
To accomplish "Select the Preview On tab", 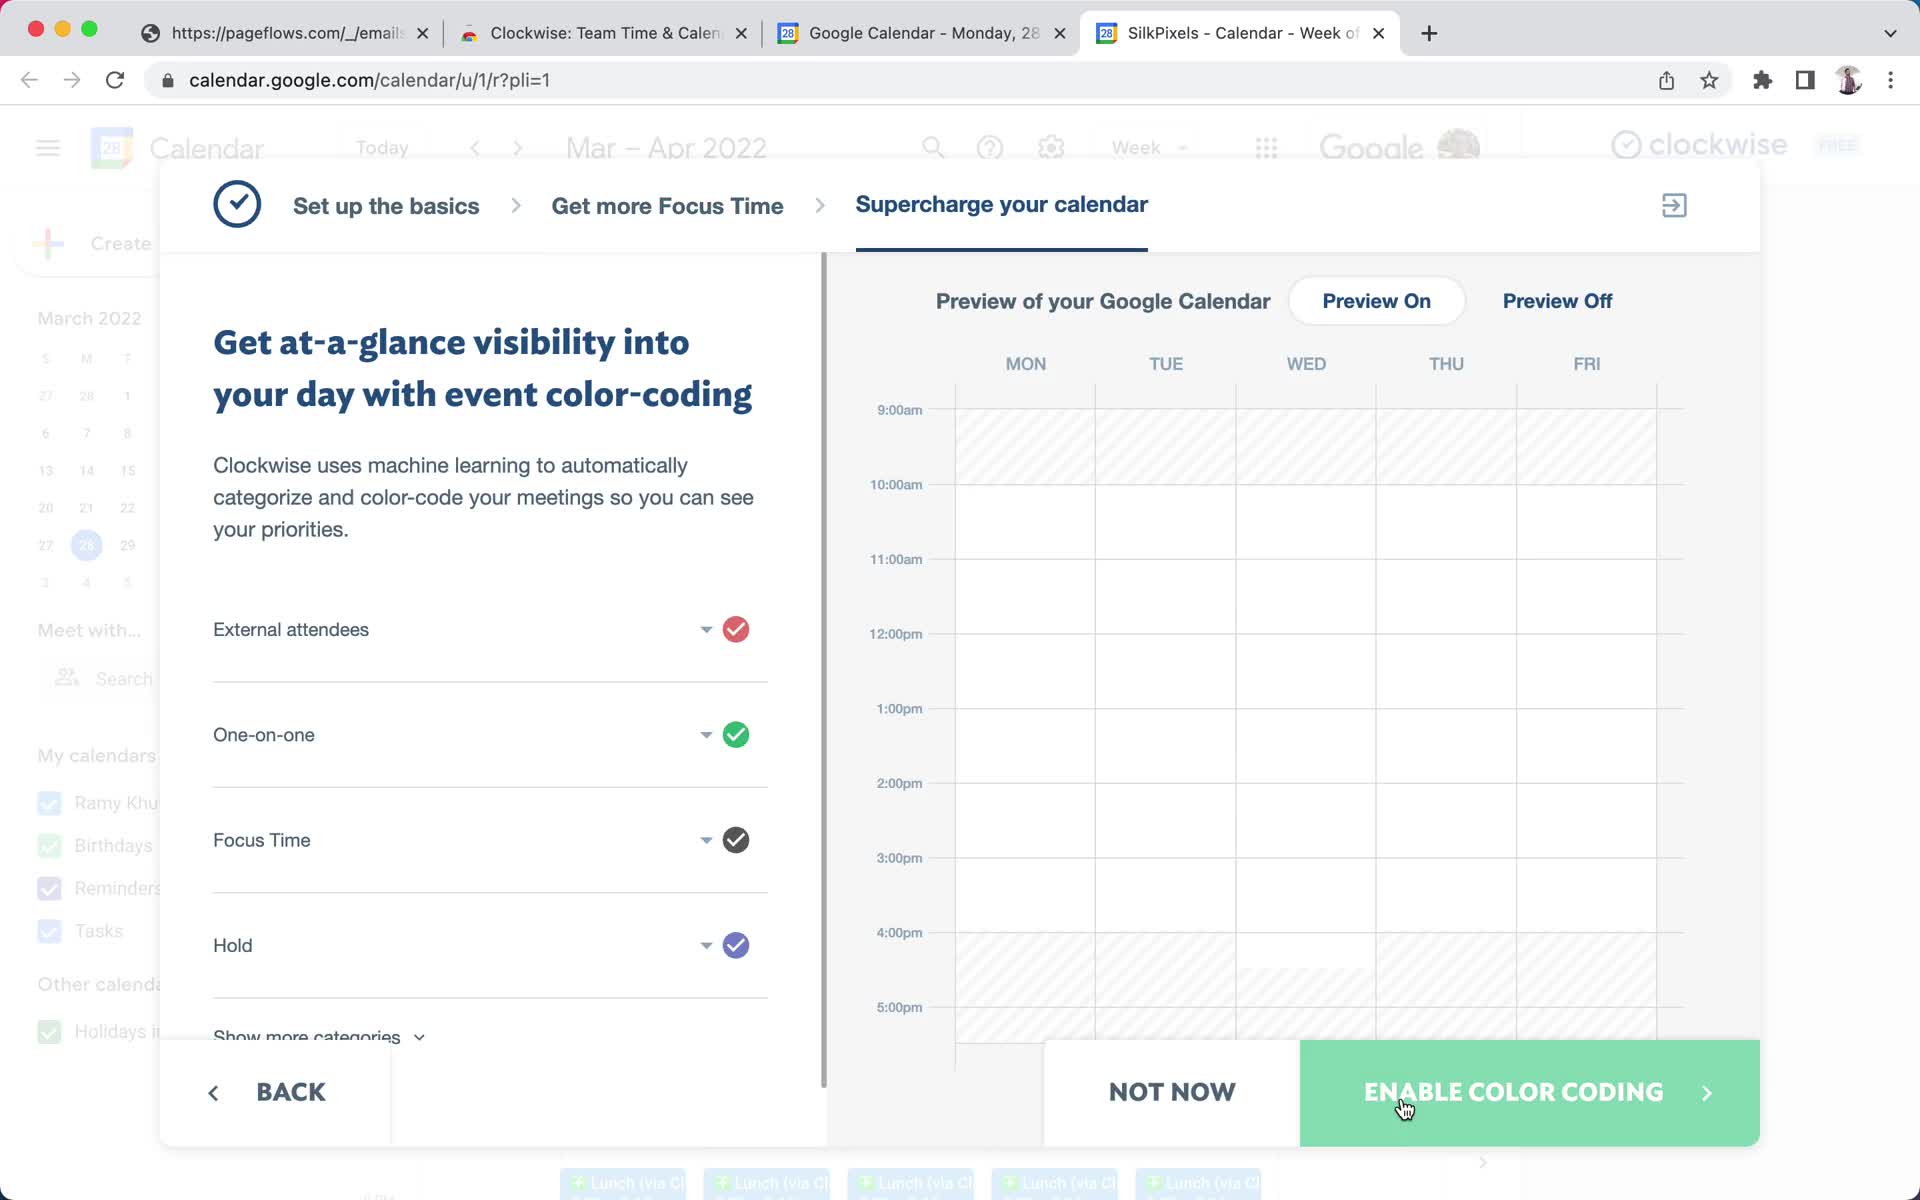I will pos(1375,300).
